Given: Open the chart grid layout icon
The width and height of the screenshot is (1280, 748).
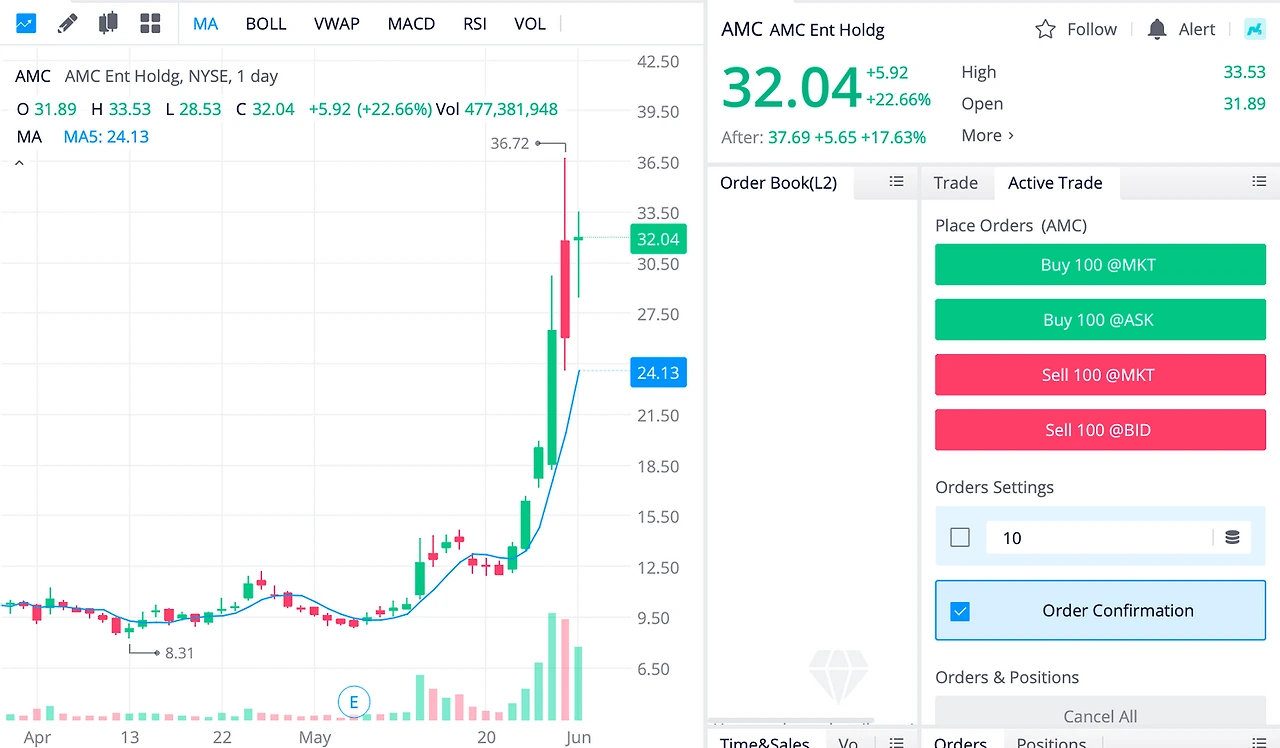Looking at the screenshot, I should [x=150, y=23].
